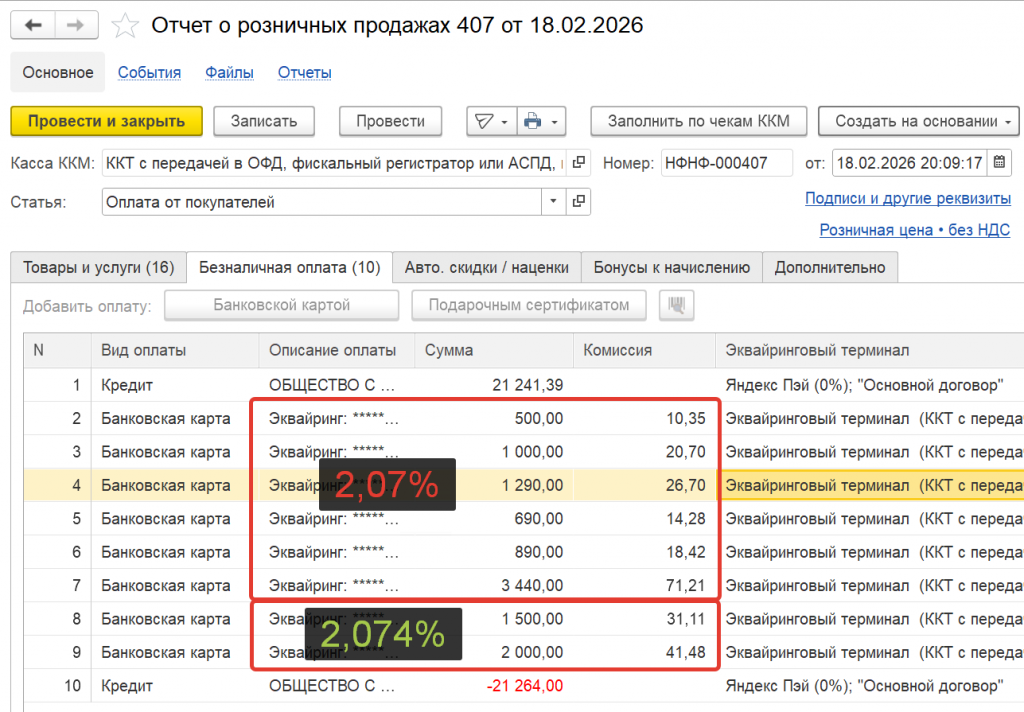Click the Записать button

click(x=264, y=121)
